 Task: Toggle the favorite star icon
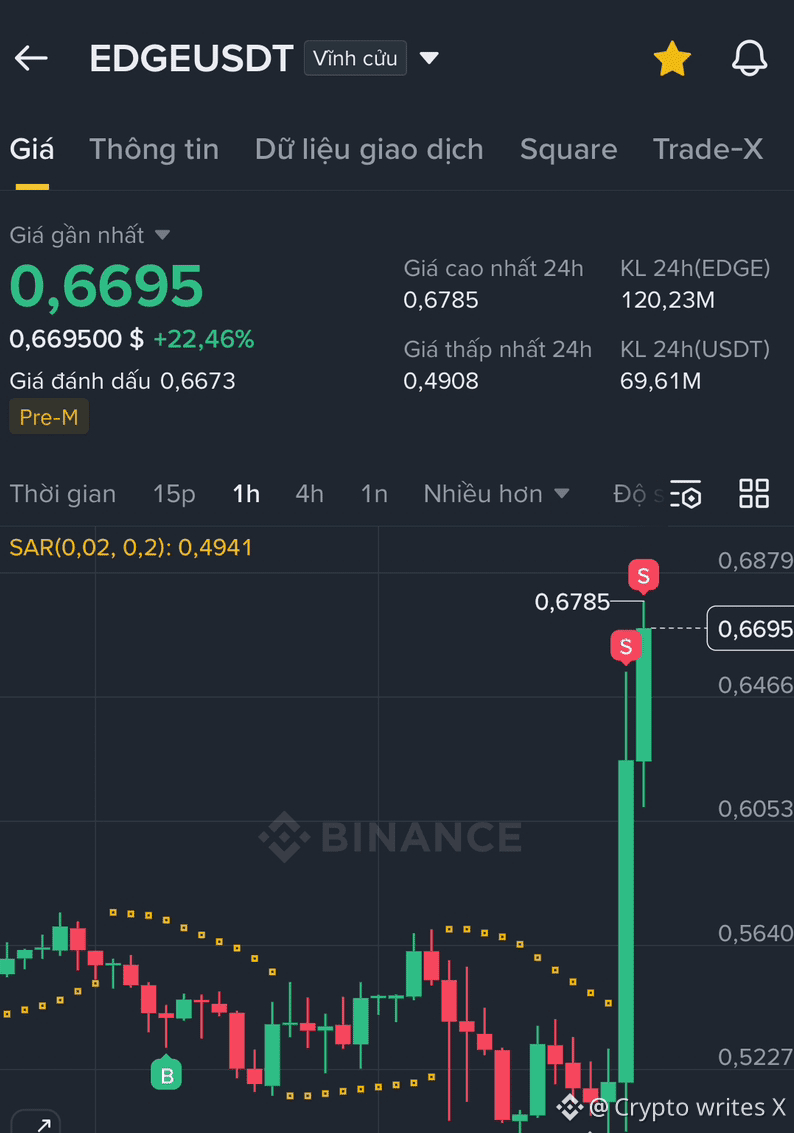tap(672, 59)
